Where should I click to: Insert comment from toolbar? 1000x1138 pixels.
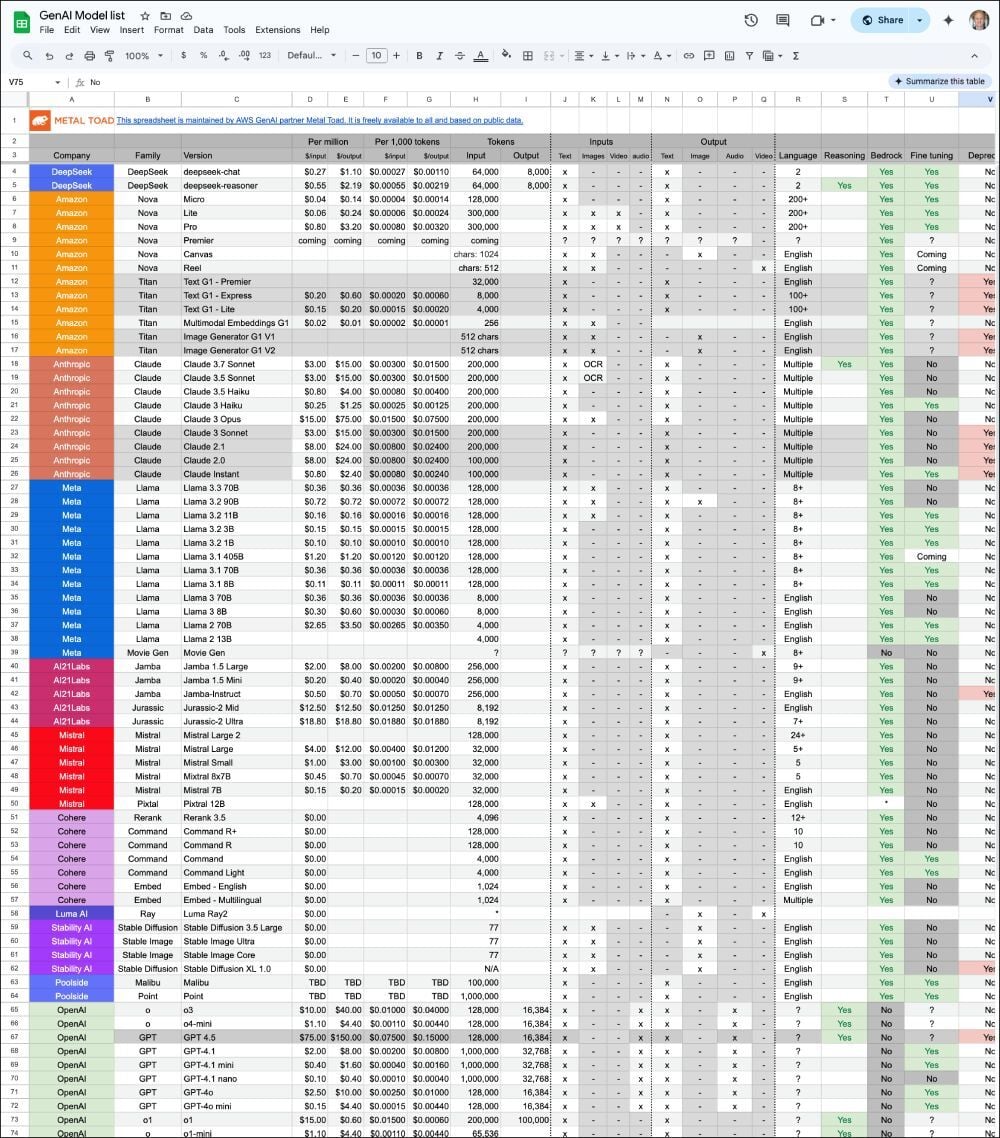coord(709,56)
